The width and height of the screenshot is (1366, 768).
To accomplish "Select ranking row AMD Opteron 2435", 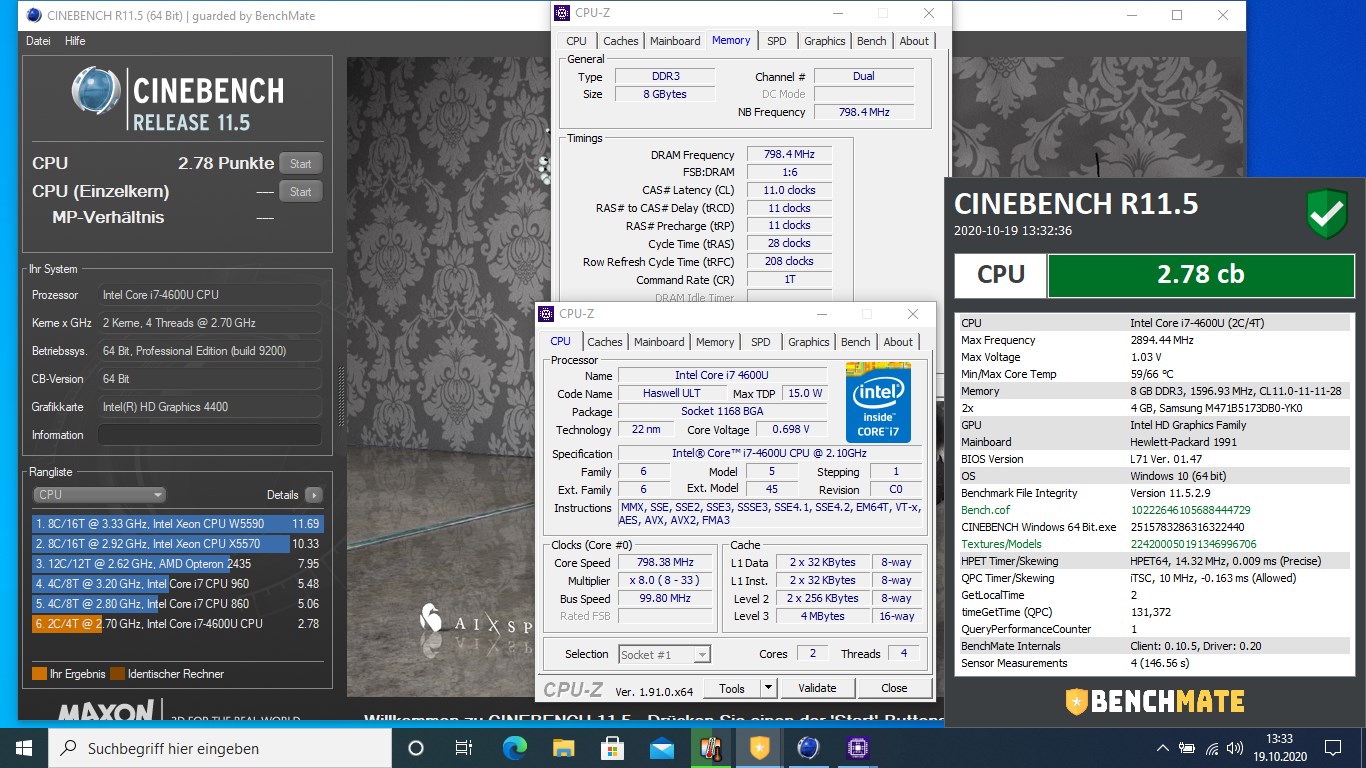I will [177, 564].
